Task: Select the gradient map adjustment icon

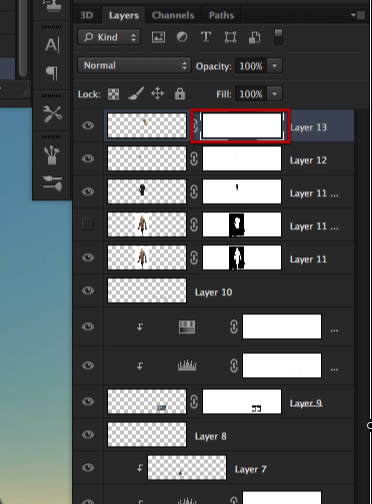Action: tap(187, 327)
